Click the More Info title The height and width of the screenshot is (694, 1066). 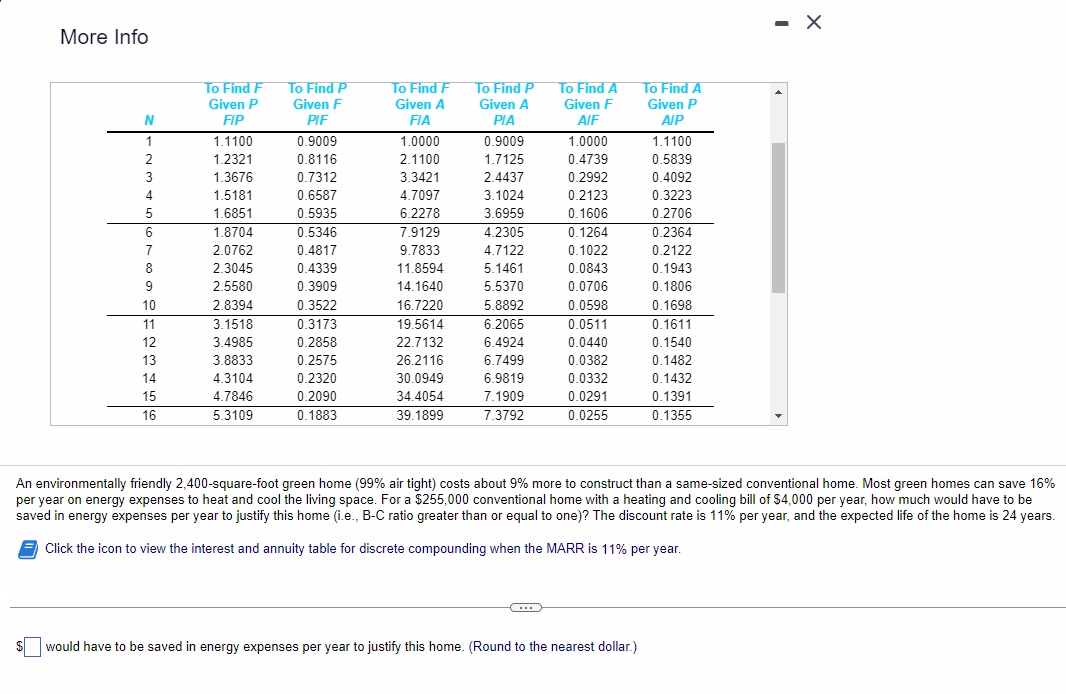tap(103, 37)
